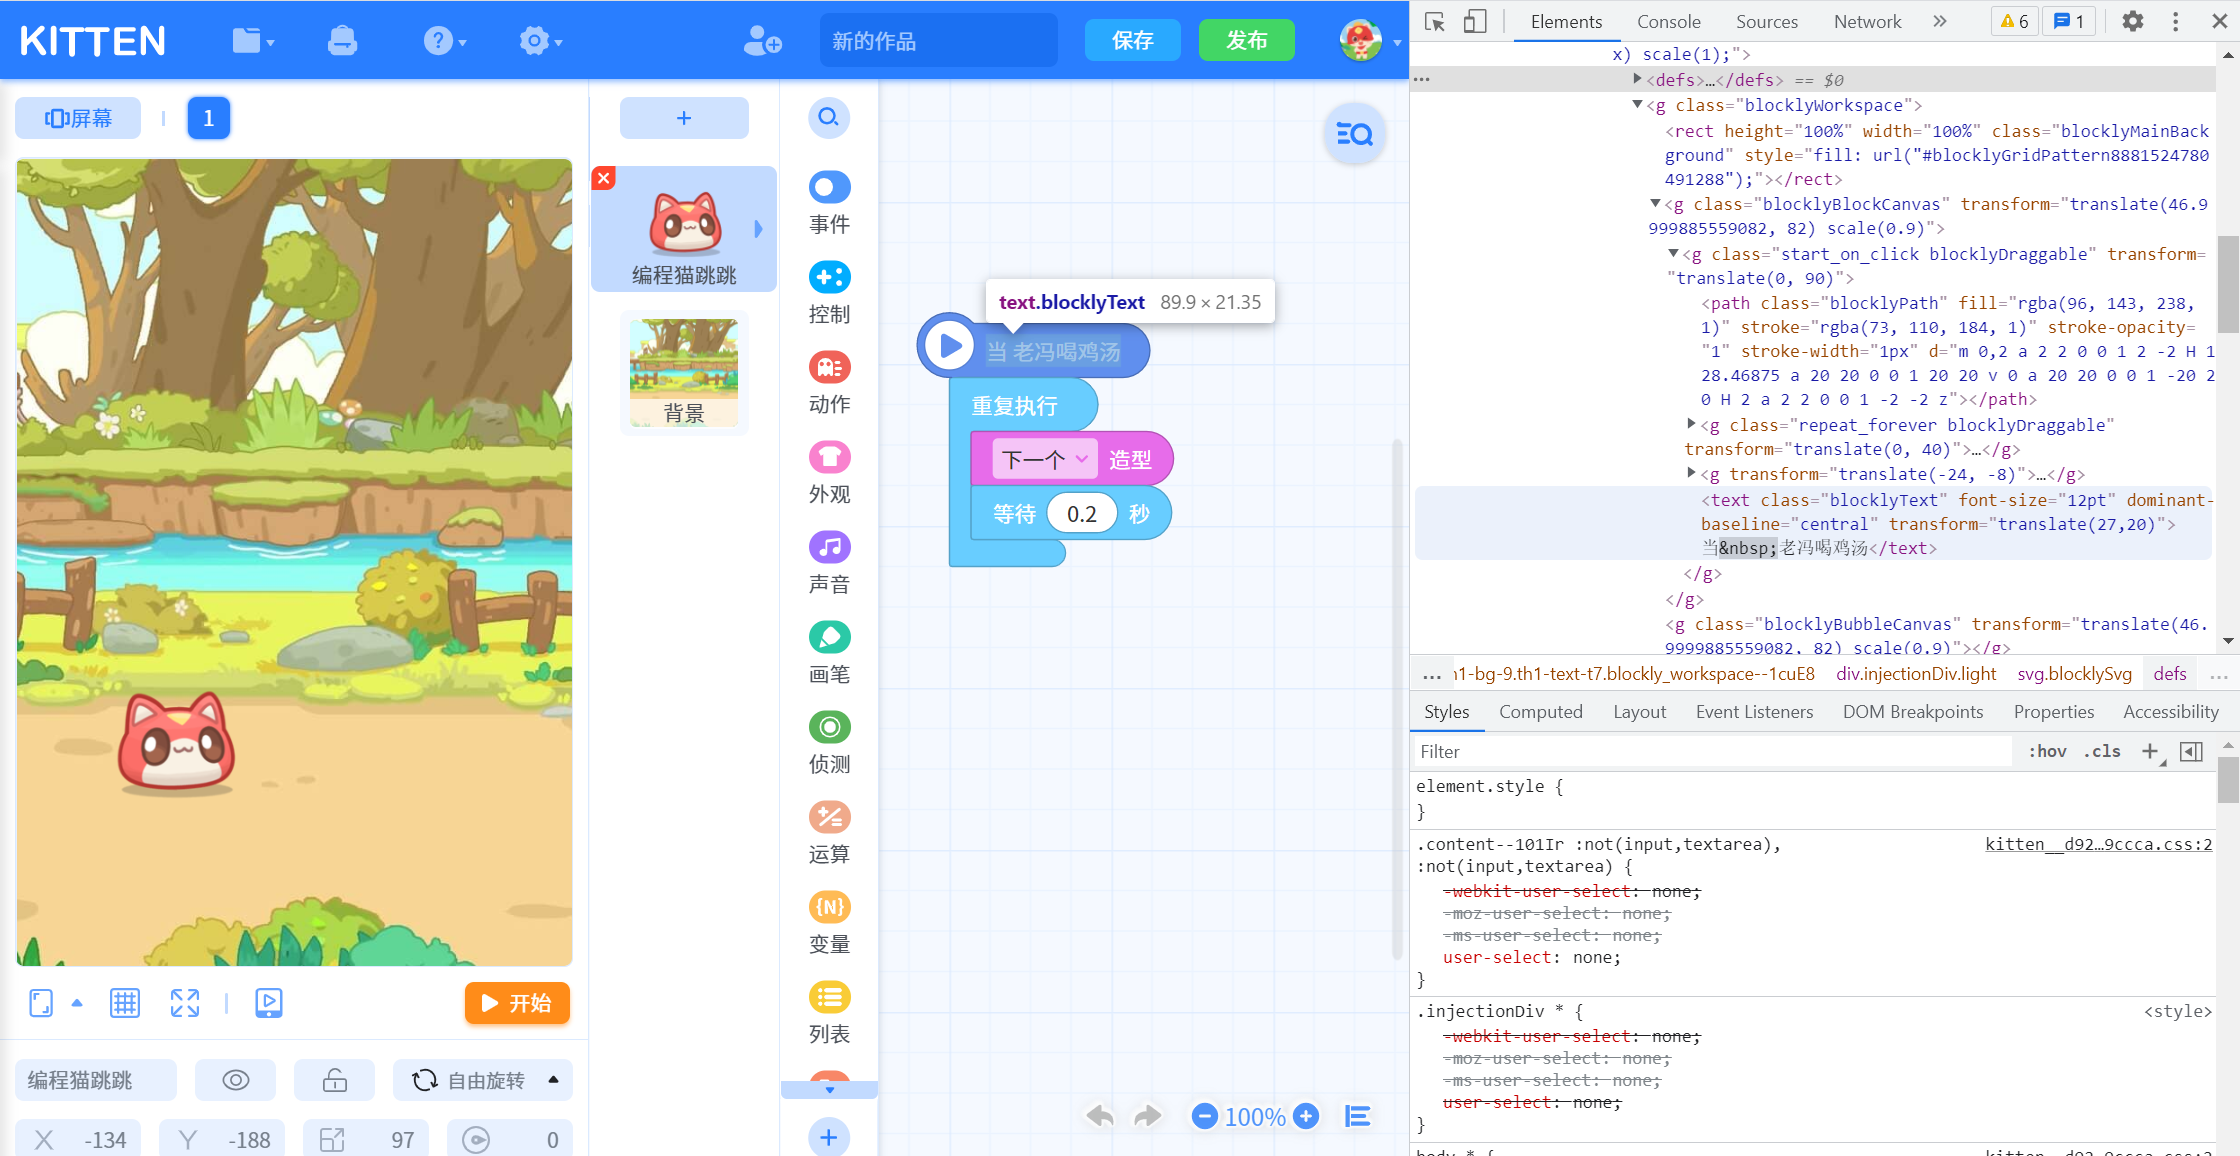
Task: Click the 开始 start button
Action: pos(517,1003)
